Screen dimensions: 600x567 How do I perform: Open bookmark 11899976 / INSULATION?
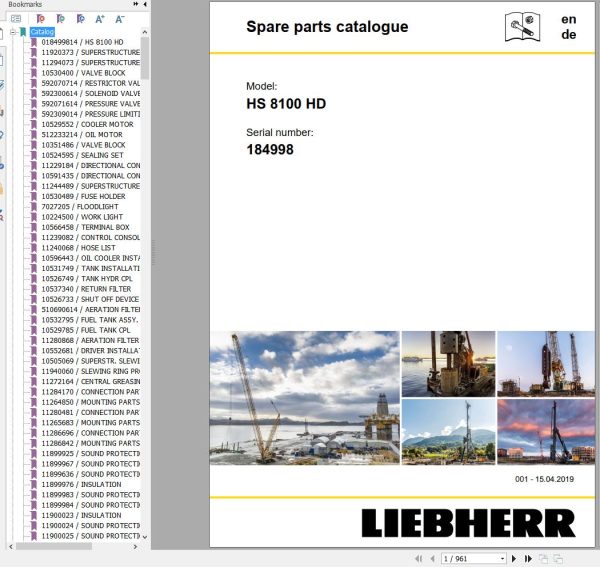[81, 485]
